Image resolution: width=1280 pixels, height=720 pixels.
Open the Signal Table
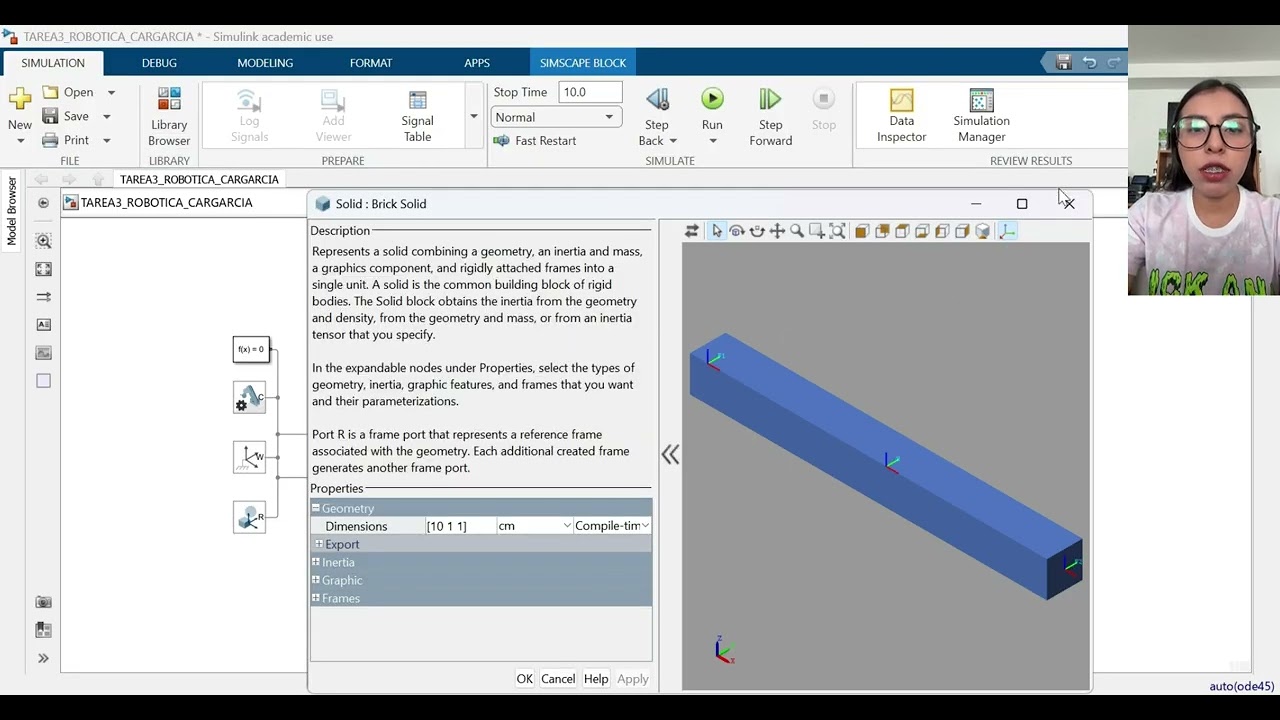pos(417,116)
